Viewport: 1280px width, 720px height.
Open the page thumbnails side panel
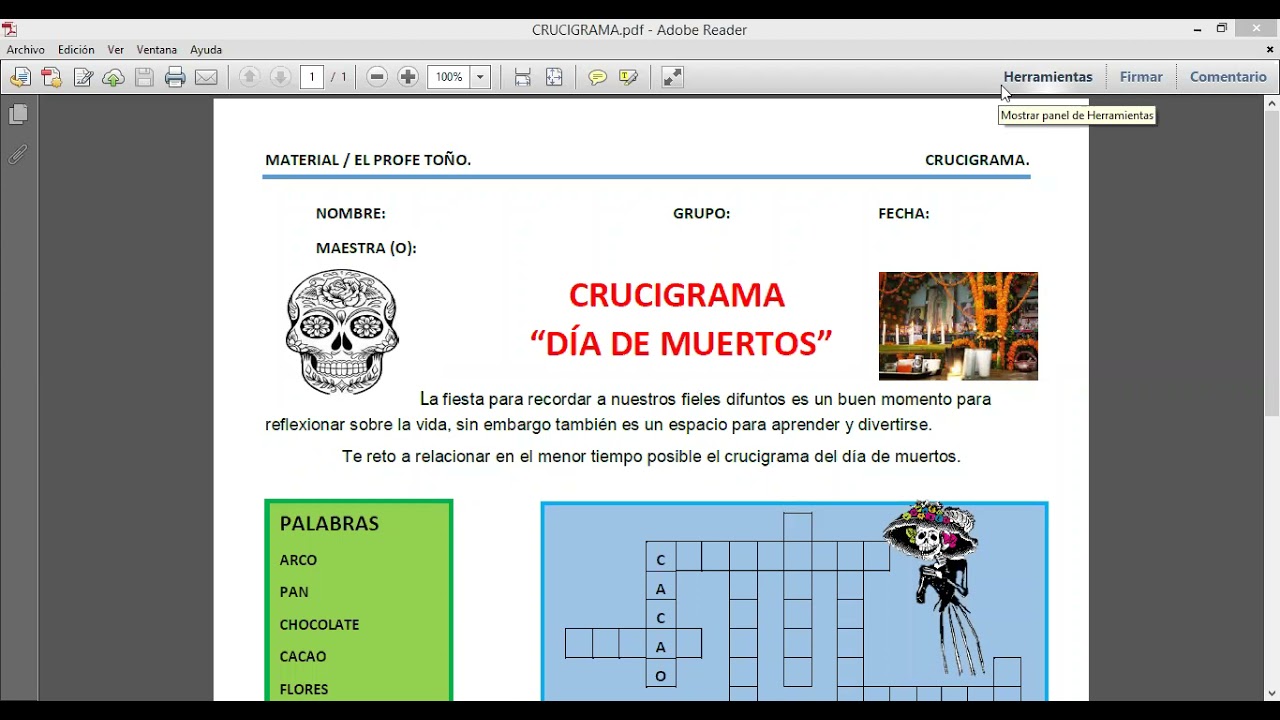[x=18, y=114]
